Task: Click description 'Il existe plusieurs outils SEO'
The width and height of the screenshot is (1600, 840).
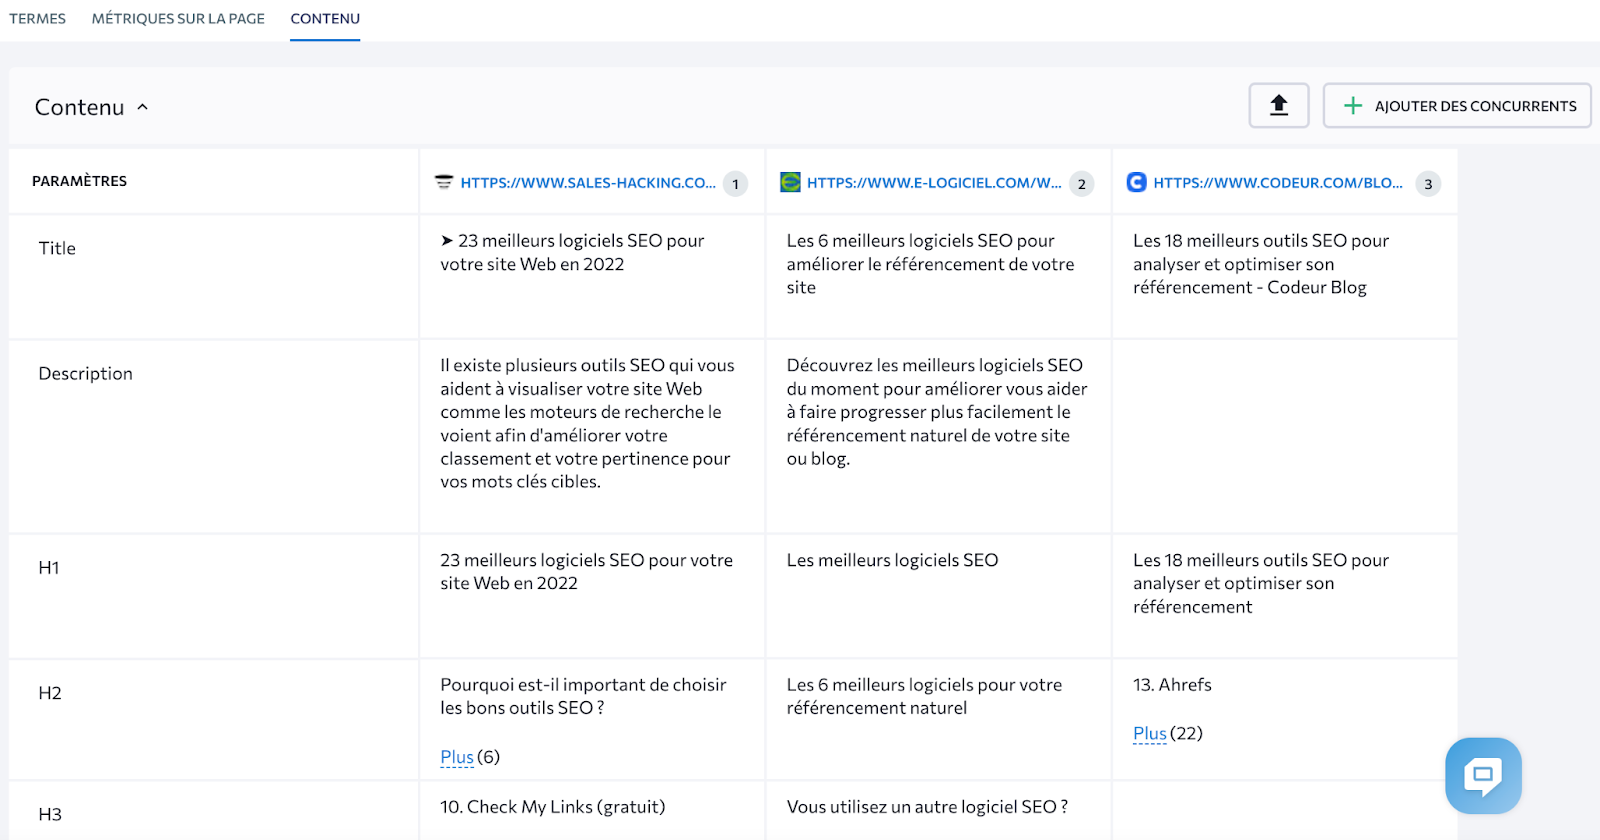Action: pyautogui.click(x=588, y=423)
